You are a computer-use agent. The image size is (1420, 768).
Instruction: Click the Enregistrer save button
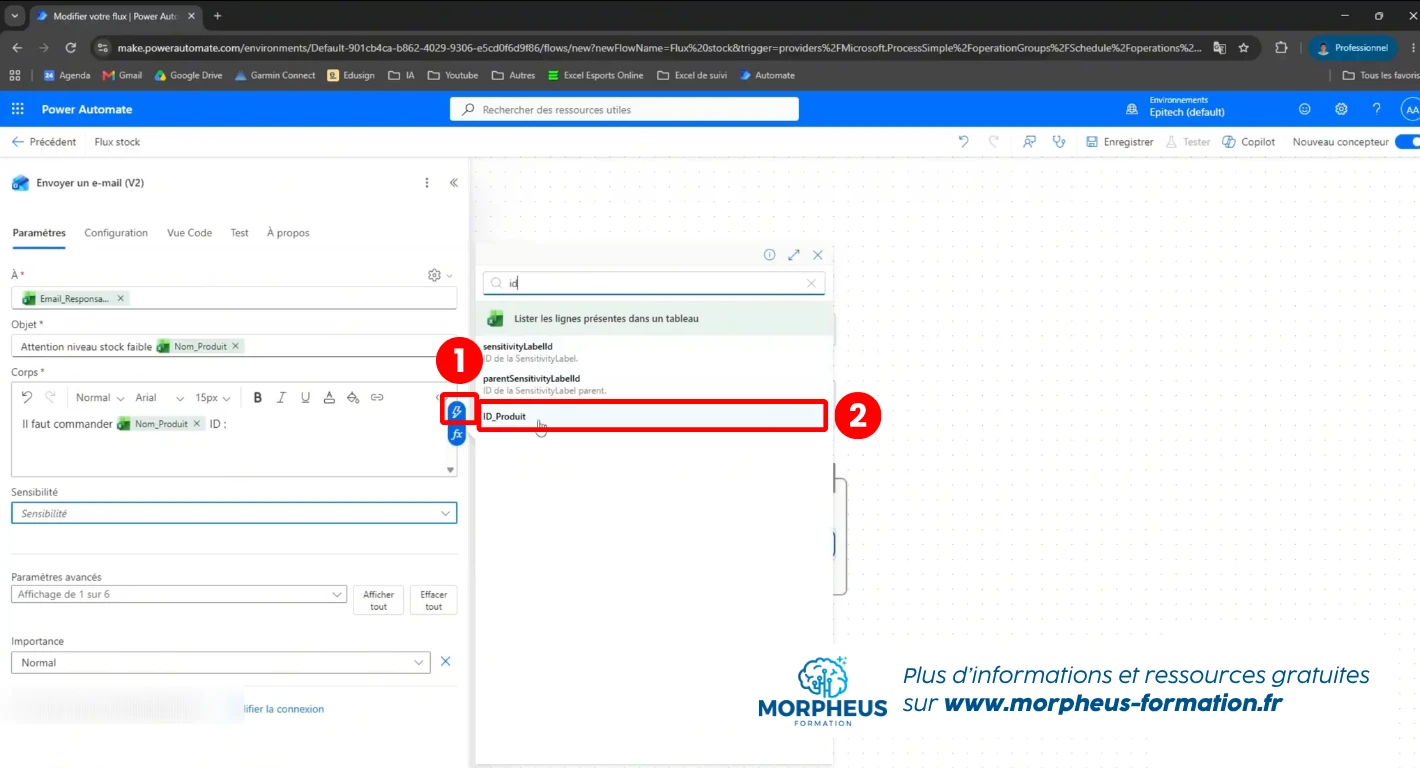pyautogui.click(x=1120, y=142)
